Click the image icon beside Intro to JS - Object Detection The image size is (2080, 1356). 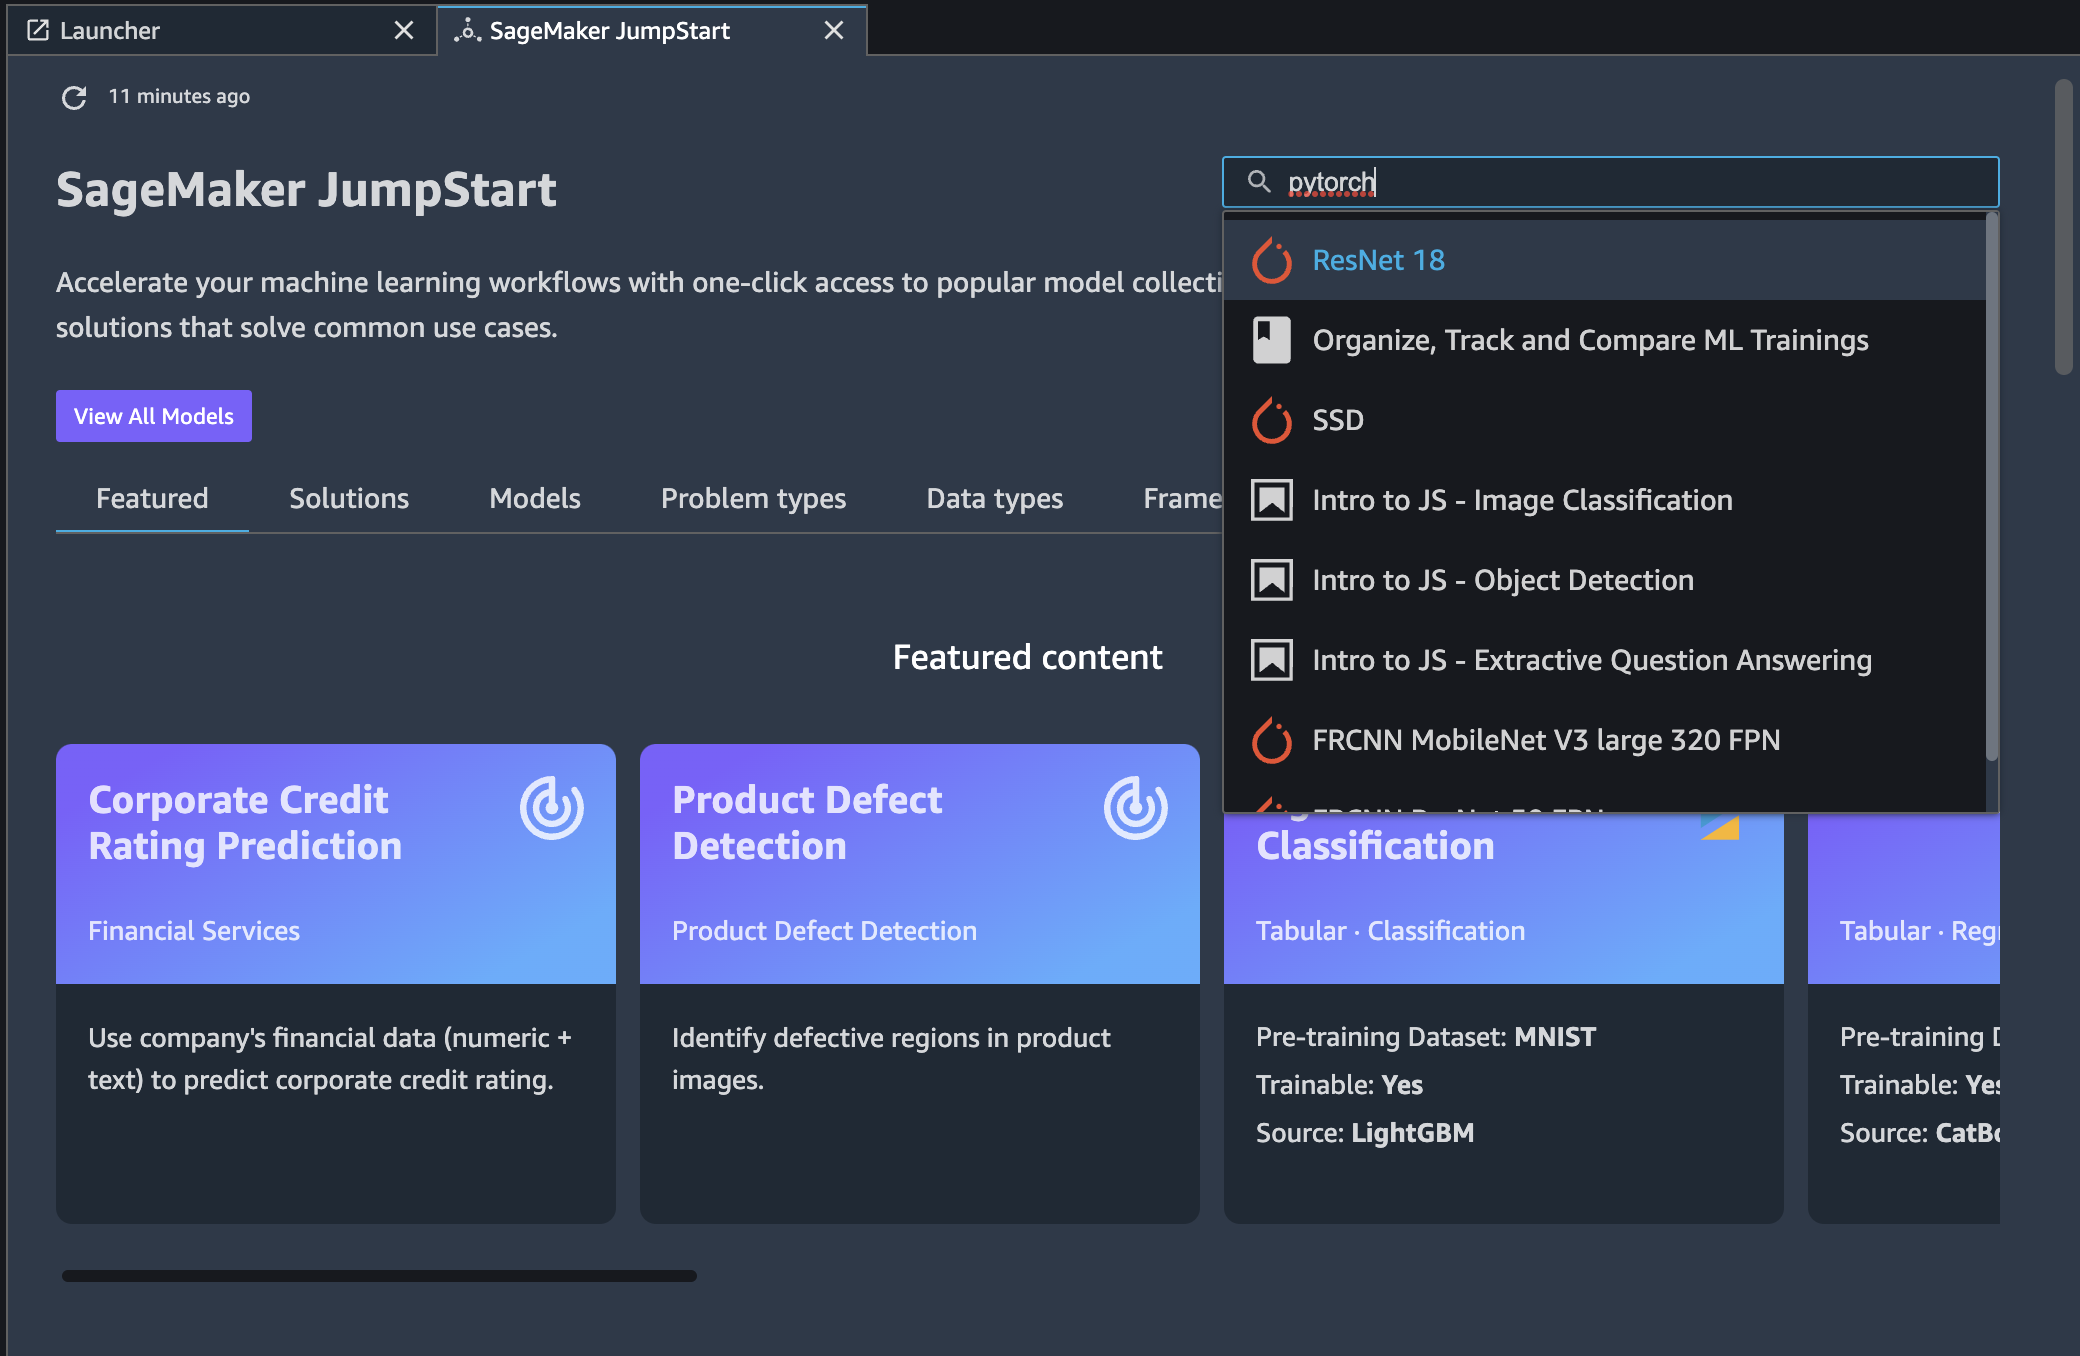[x=1272, y=579]
